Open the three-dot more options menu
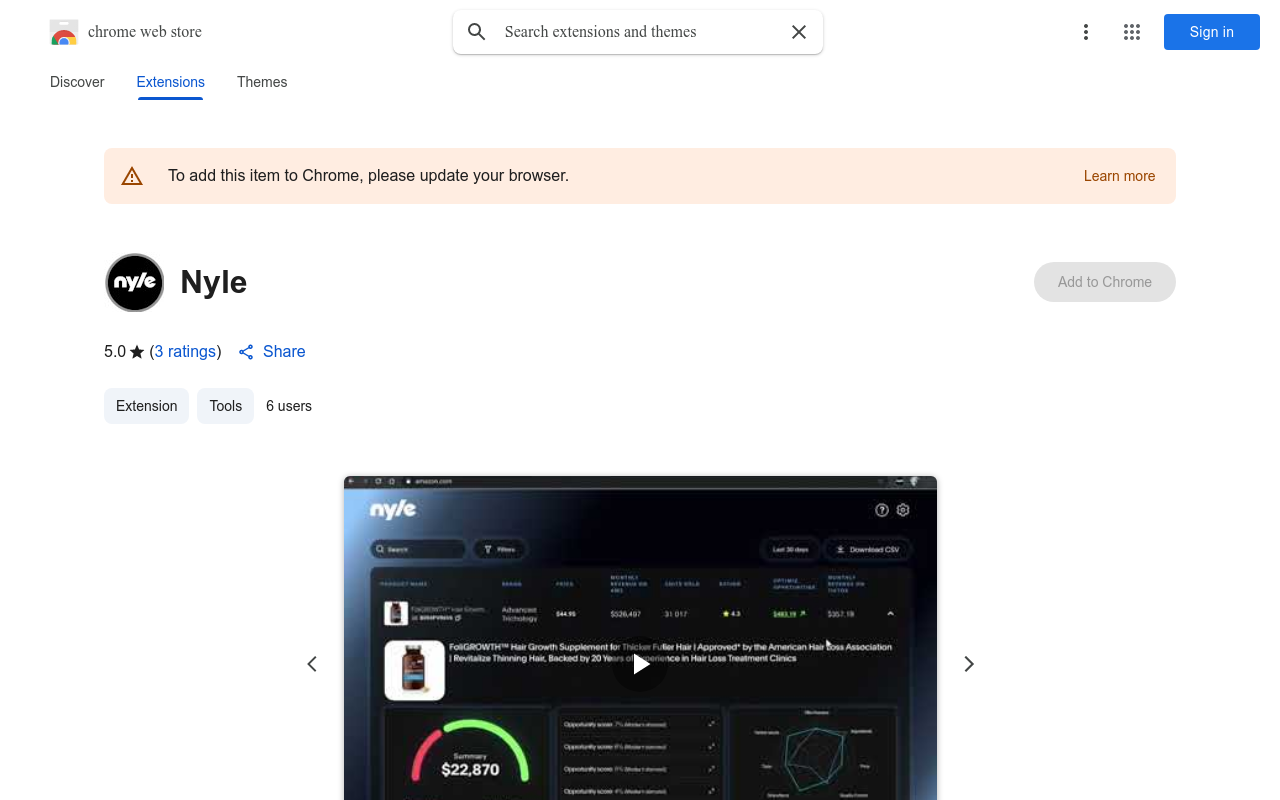Viewport: 1280px width, 800px height. click(x=1085, y=32)
